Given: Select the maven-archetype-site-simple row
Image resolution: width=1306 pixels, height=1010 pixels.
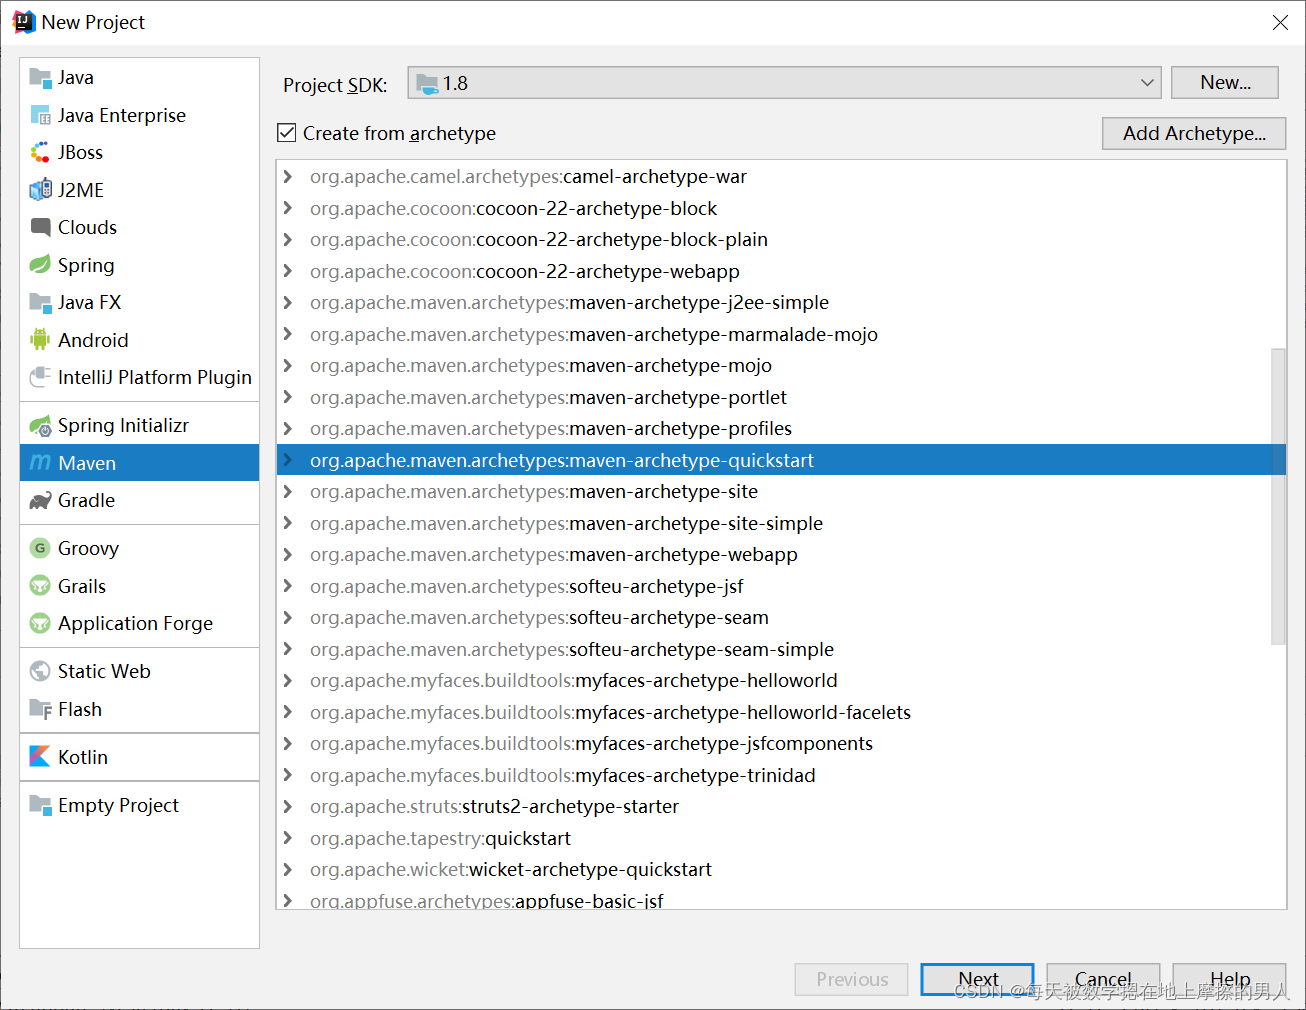Looking at the screenshot, I should tap(781, 523).
